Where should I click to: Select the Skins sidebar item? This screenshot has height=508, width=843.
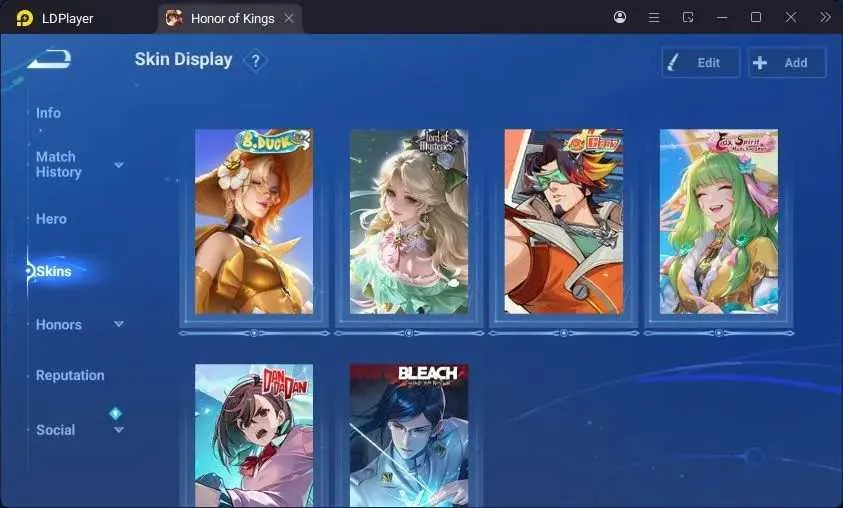54,271
